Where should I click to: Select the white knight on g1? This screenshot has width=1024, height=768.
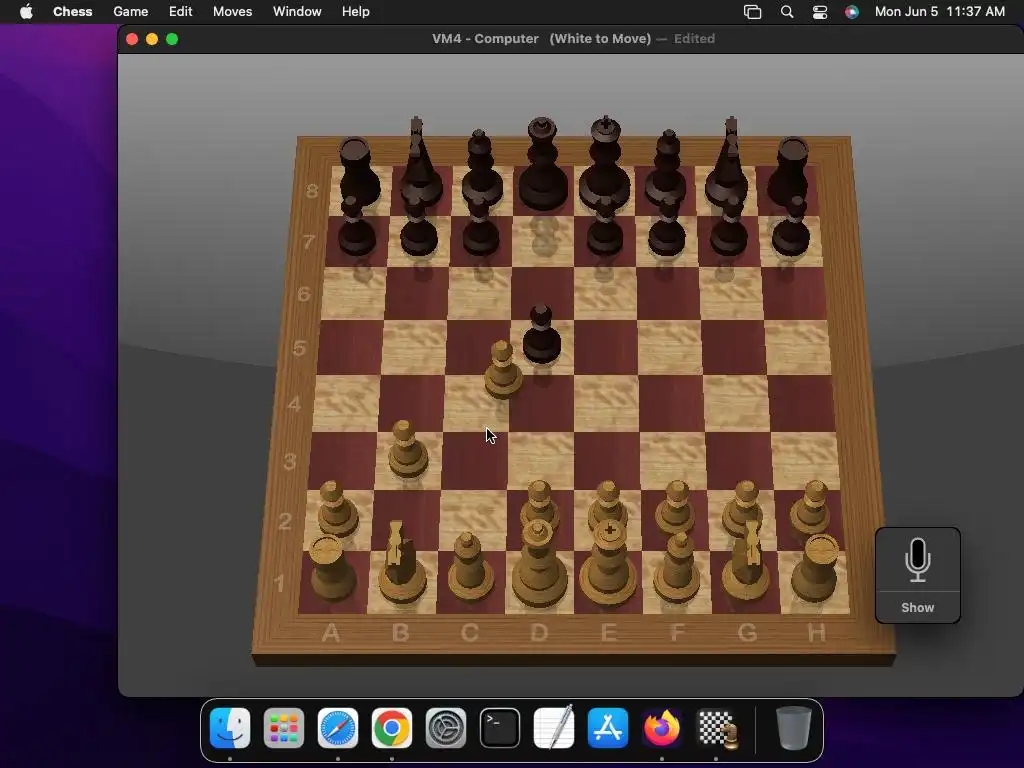pos(747,562)
